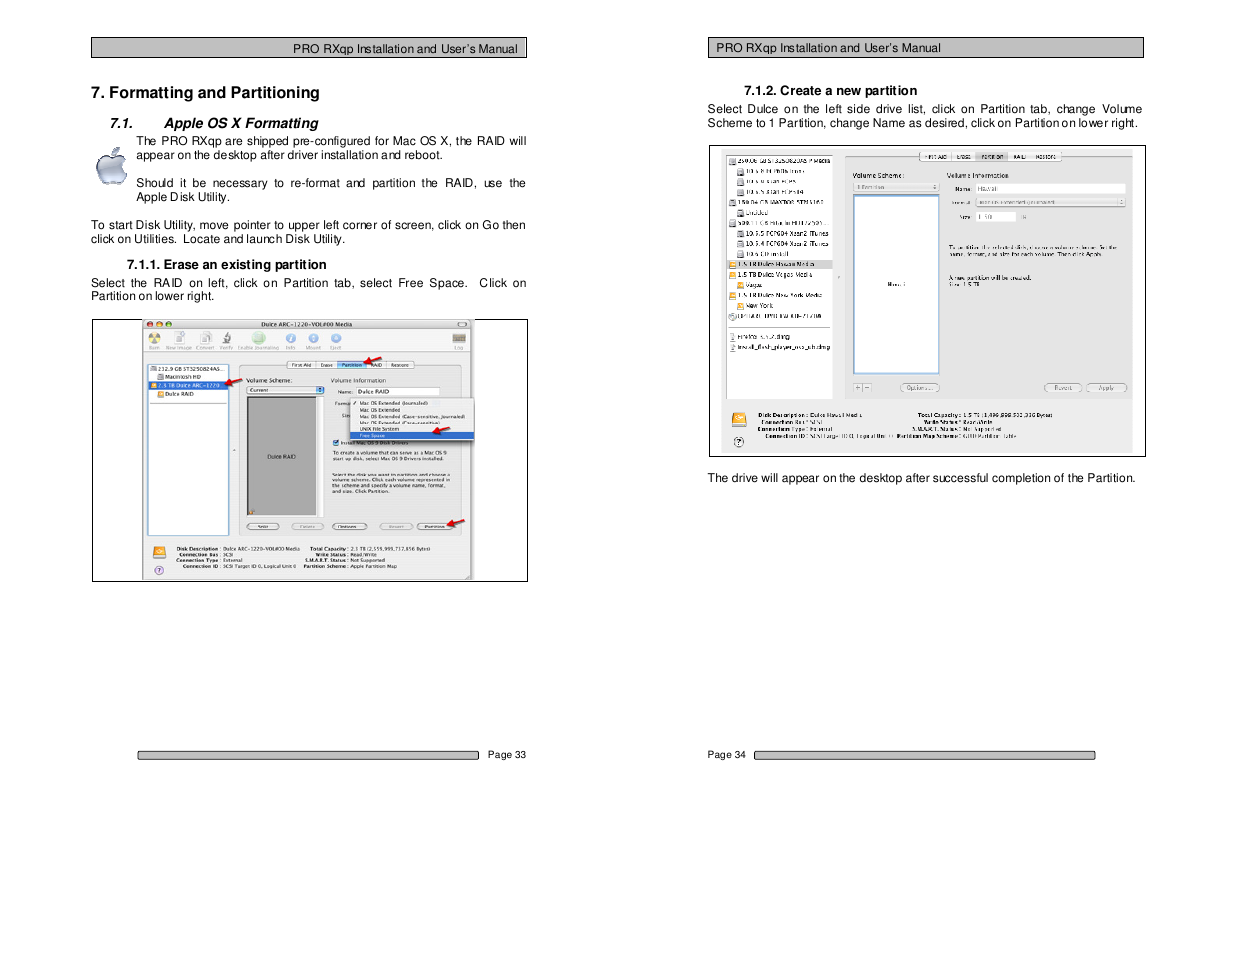Image resolution: width=1235 pixels, height=954 pixels.
Task: Select 10.5.5 FCP604 Xsan2 iTunes volume
Action: (783, 233)
